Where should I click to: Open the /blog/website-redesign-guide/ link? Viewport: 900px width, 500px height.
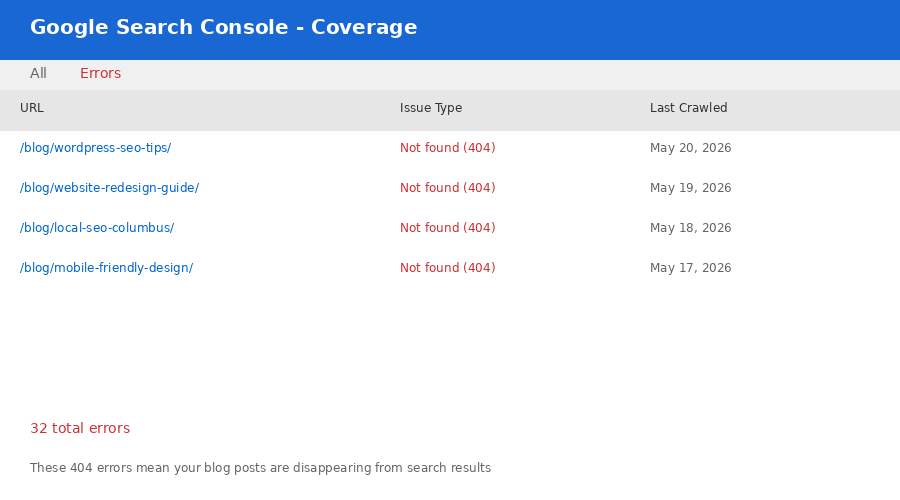coord(109,188)
